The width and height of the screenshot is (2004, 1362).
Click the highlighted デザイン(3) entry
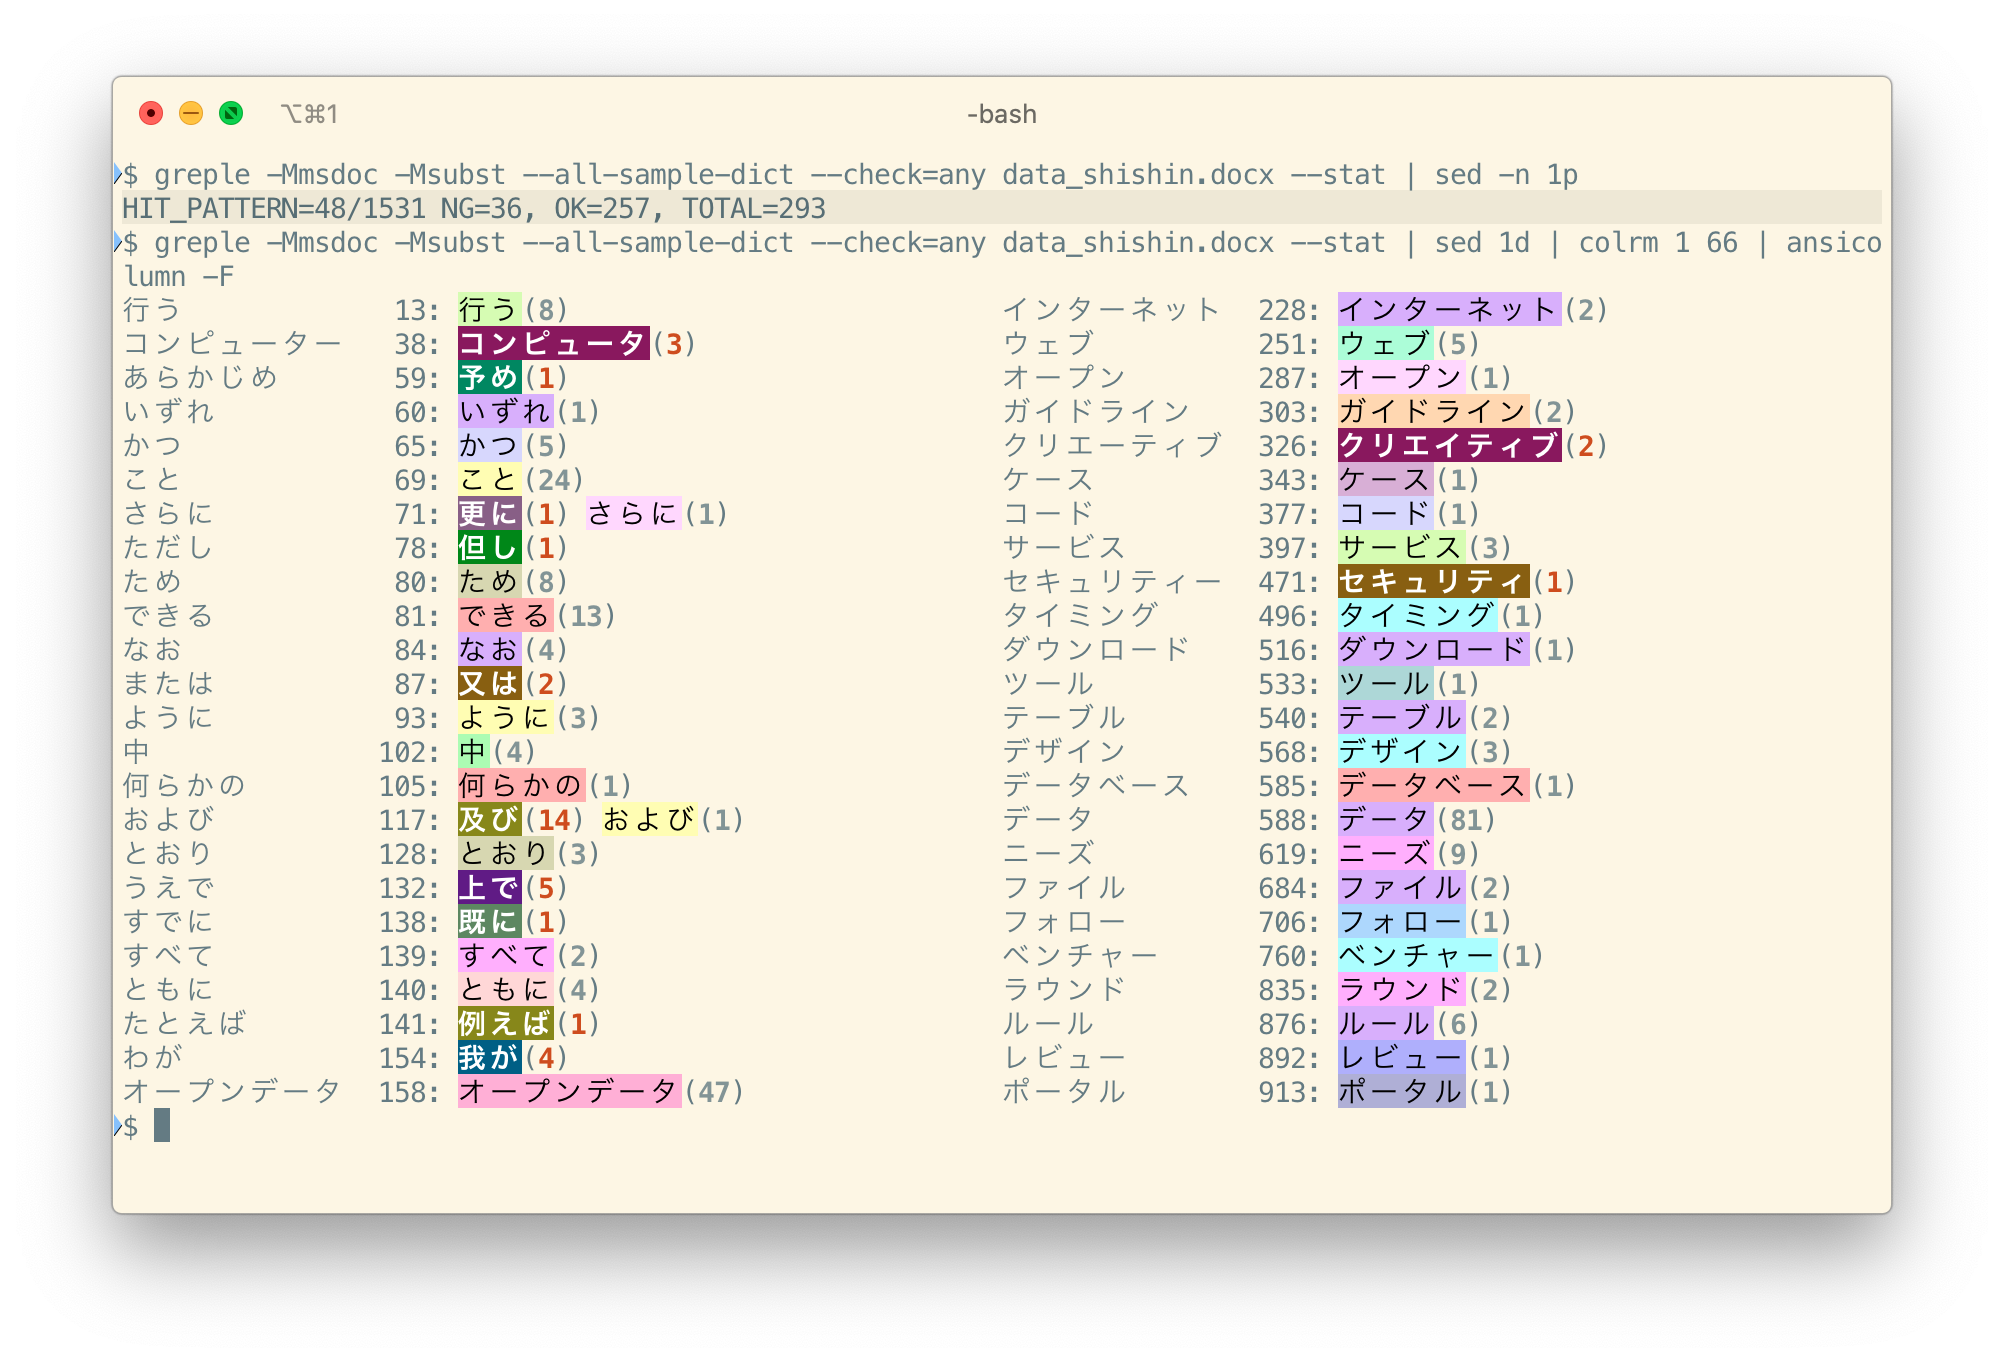click(1401, 752)
